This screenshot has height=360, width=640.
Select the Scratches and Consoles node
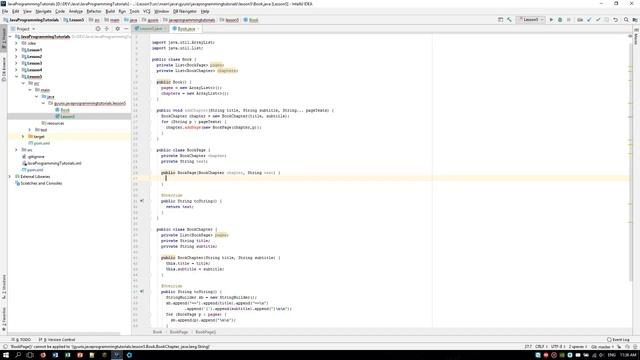38,183
